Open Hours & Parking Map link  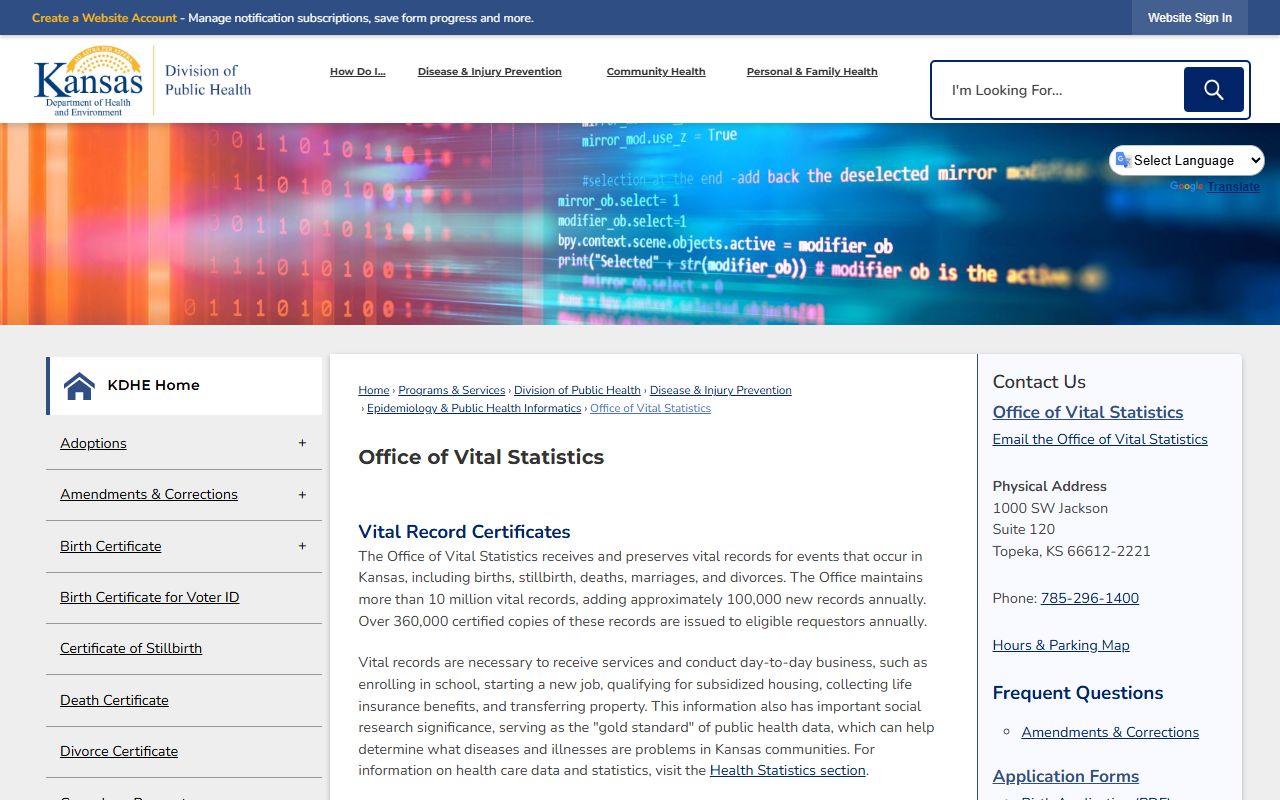1061,645
